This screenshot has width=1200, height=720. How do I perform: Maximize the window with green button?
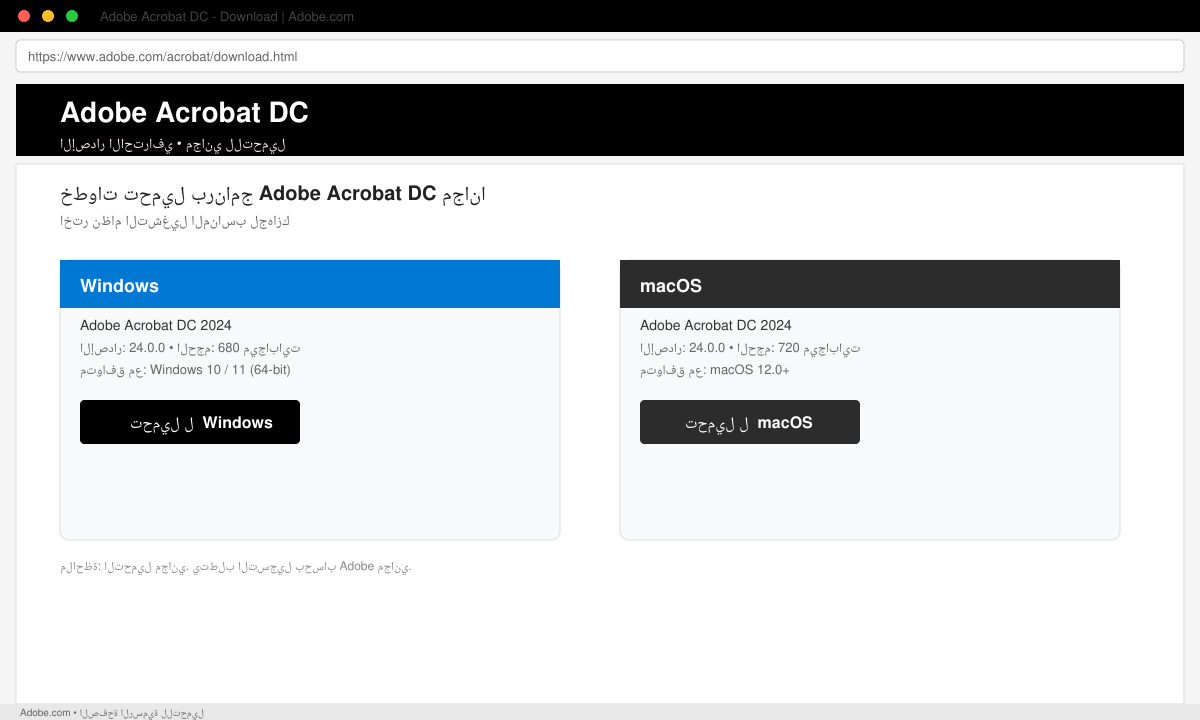pos(72,16)
